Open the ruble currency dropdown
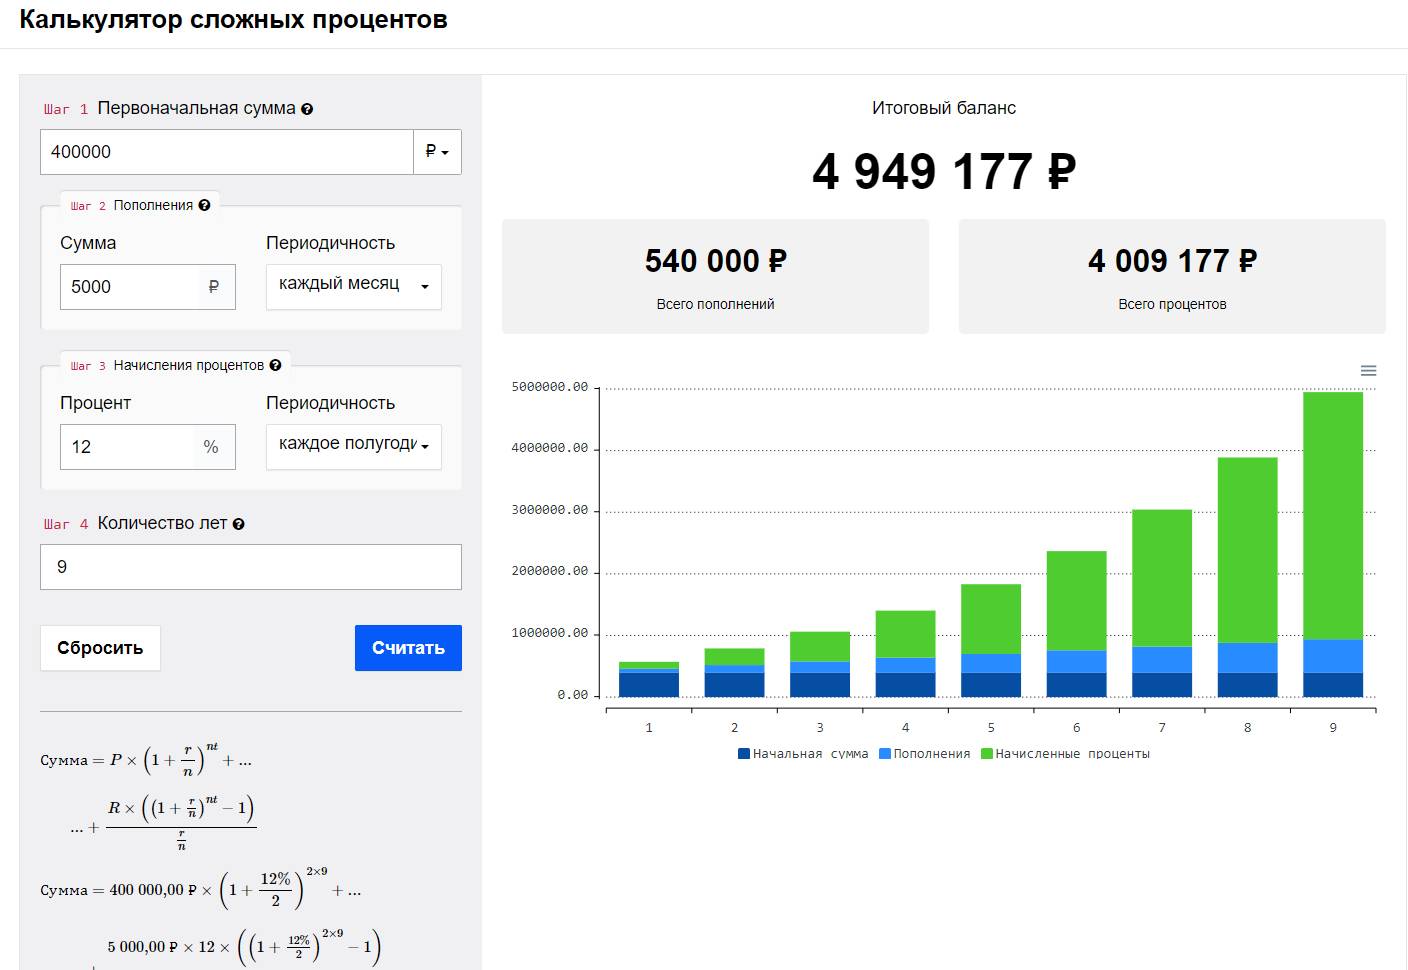 click(x=437, y=152)
